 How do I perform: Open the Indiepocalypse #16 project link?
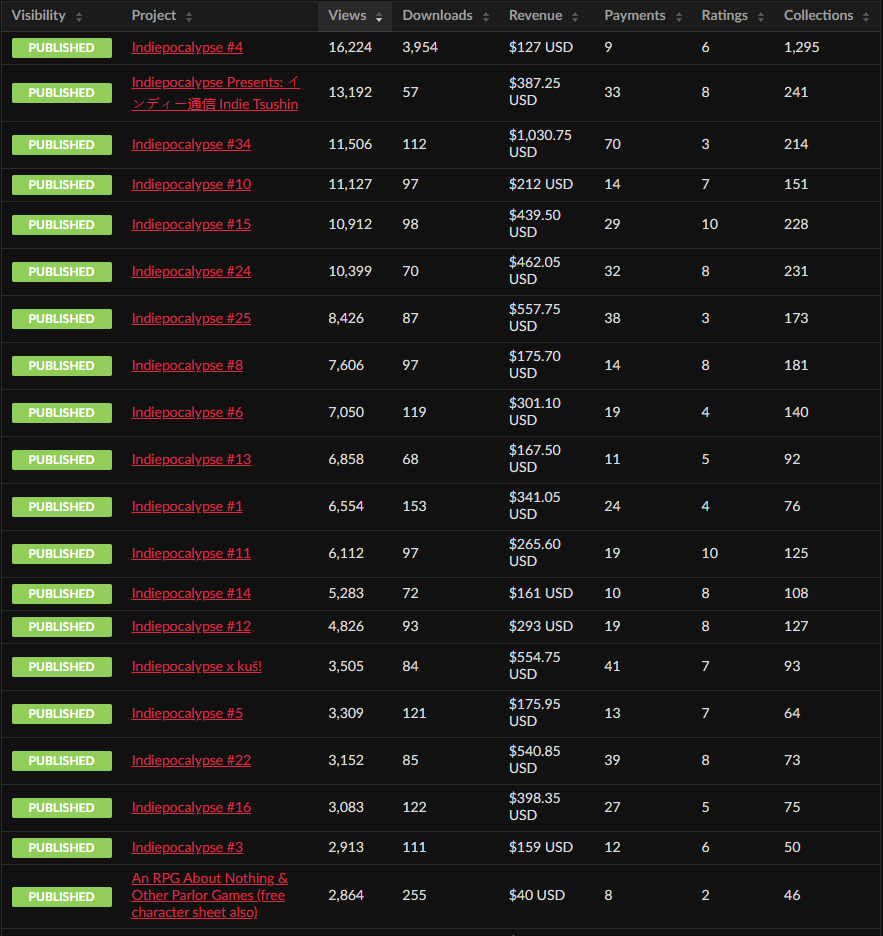click(x=191, y=807)
